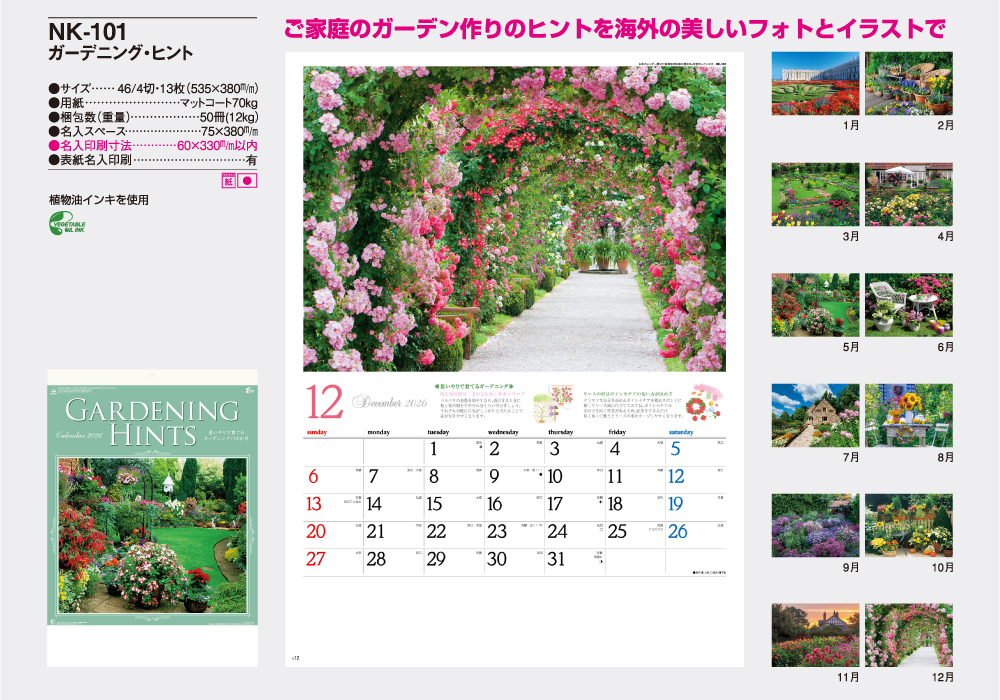This screenshot has width=1000, height=700.
Task: Click the boxed 紙 paper icon
Action: (229, 181)
